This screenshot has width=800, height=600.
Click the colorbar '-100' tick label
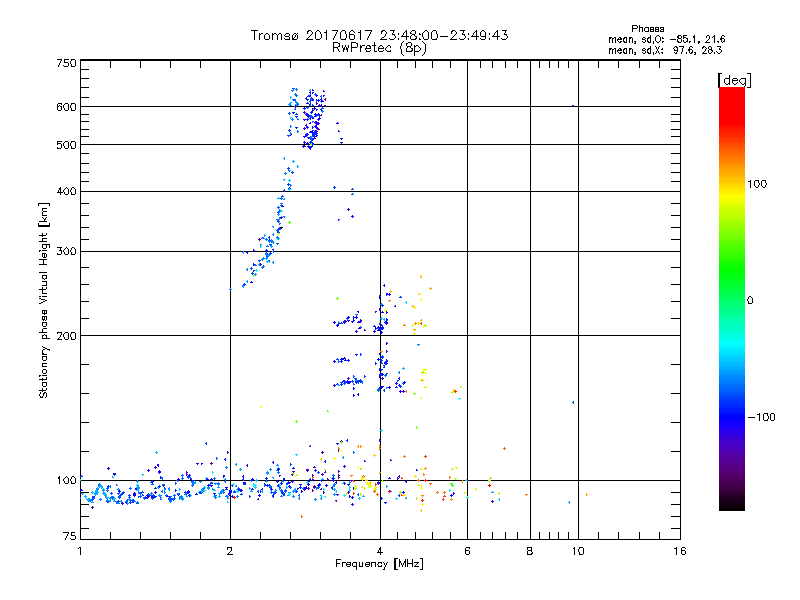coord(761,417)
